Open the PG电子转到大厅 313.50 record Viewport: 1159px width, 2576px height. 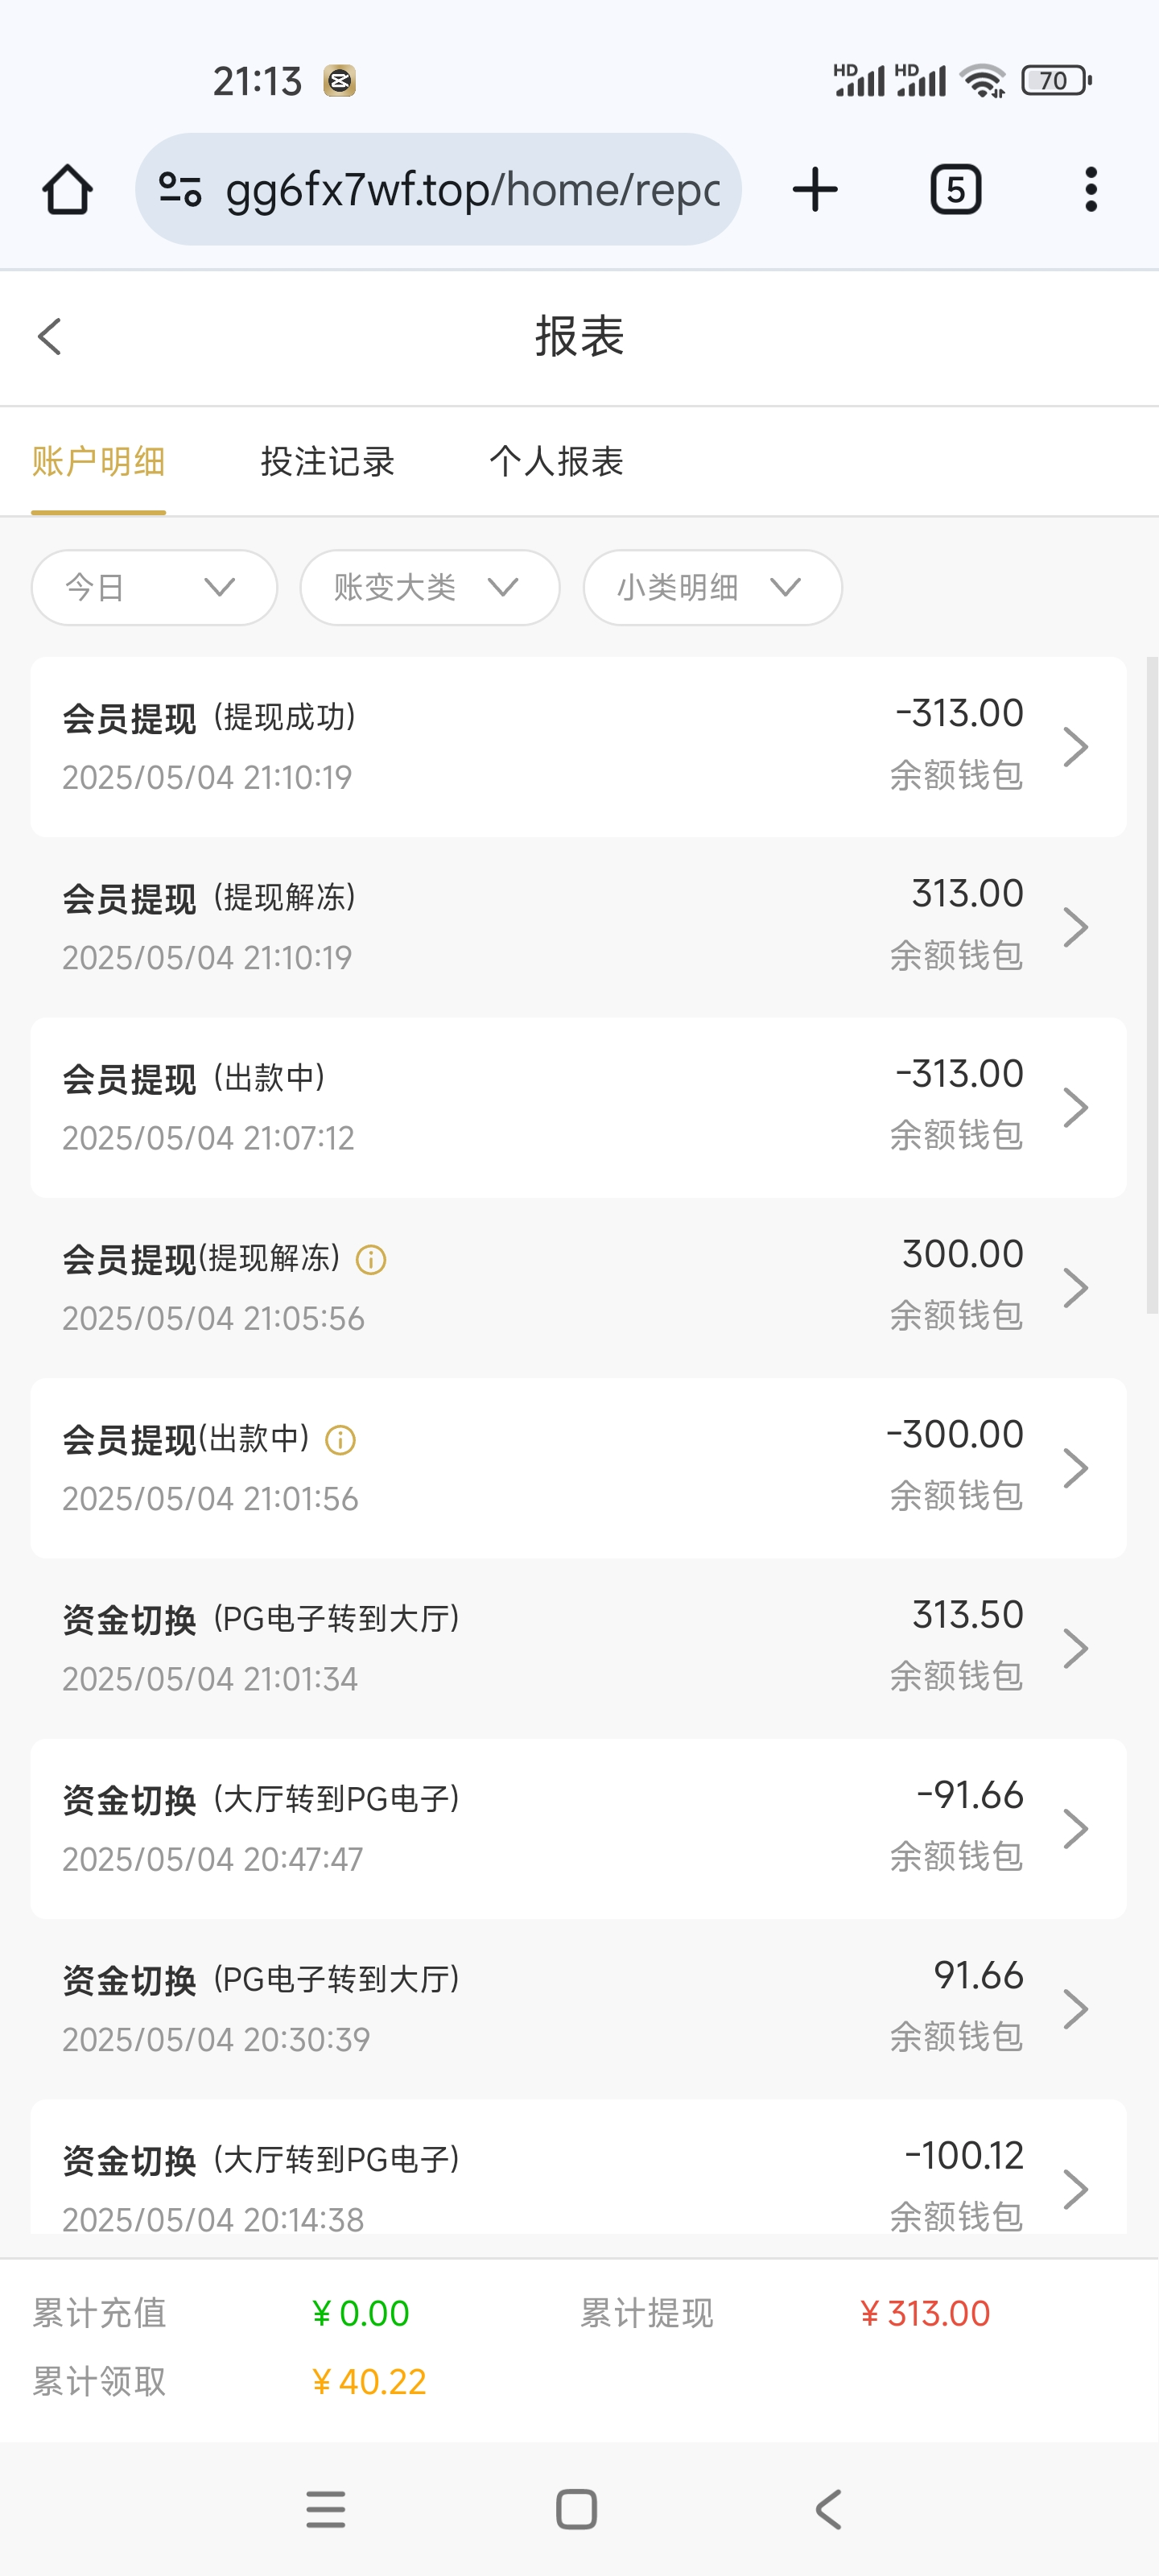click(x=578, y=1647)
